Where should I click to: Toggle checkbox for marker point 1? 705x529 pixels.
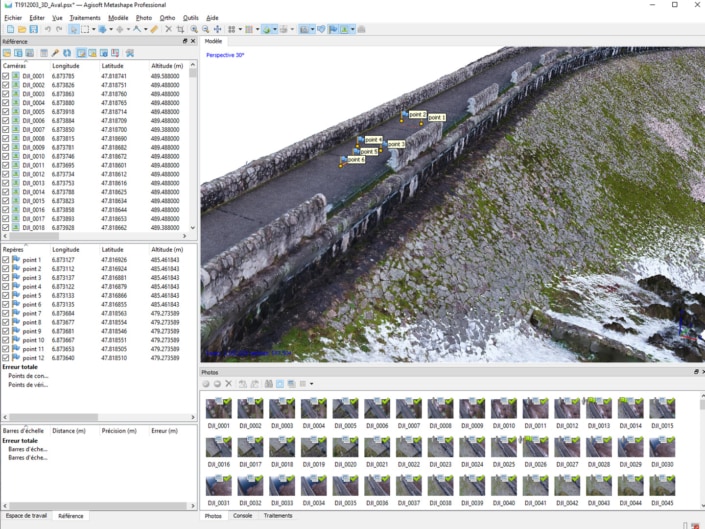(6, 260)
